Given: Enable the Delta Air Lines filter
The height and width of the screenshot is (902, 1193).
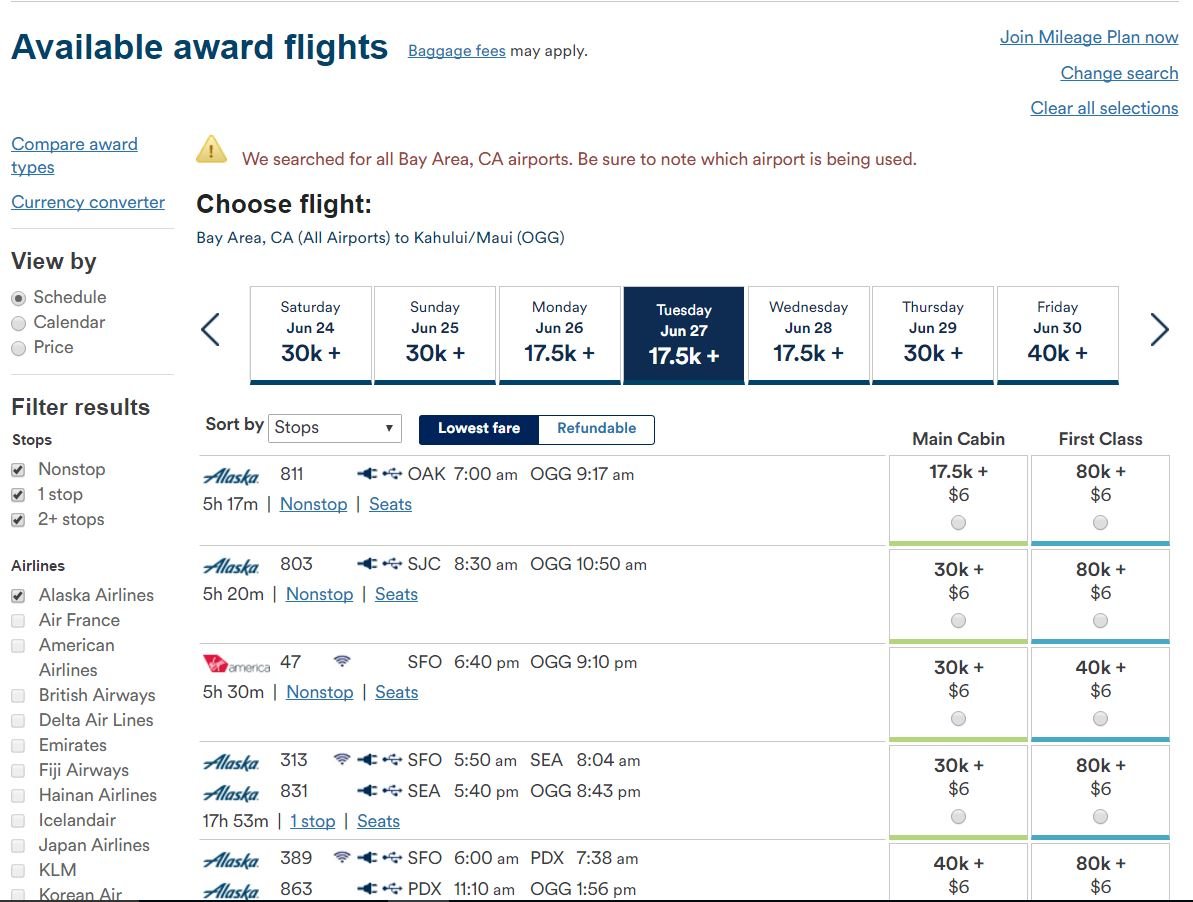Looking at the screenshot, I should pyautogui.click(x=18, y=721).
